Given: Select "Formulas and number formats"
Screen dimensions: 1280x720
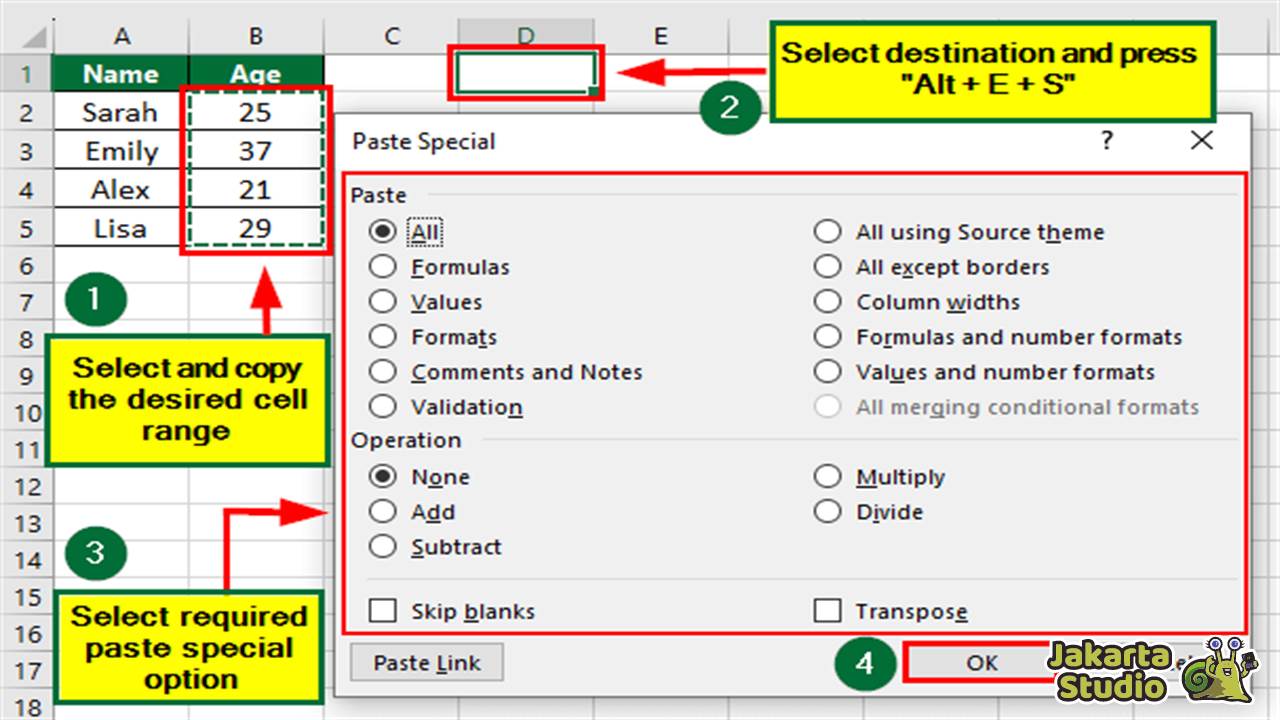Looking at the screenshot, I should click(827, 336).
